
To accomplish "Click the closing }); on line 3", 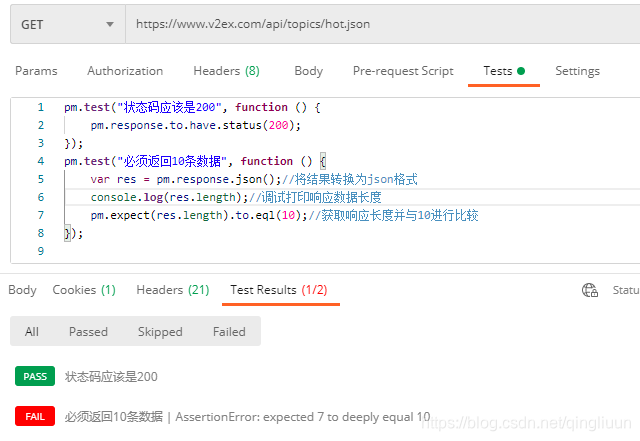I will click(x=73, y=143).
